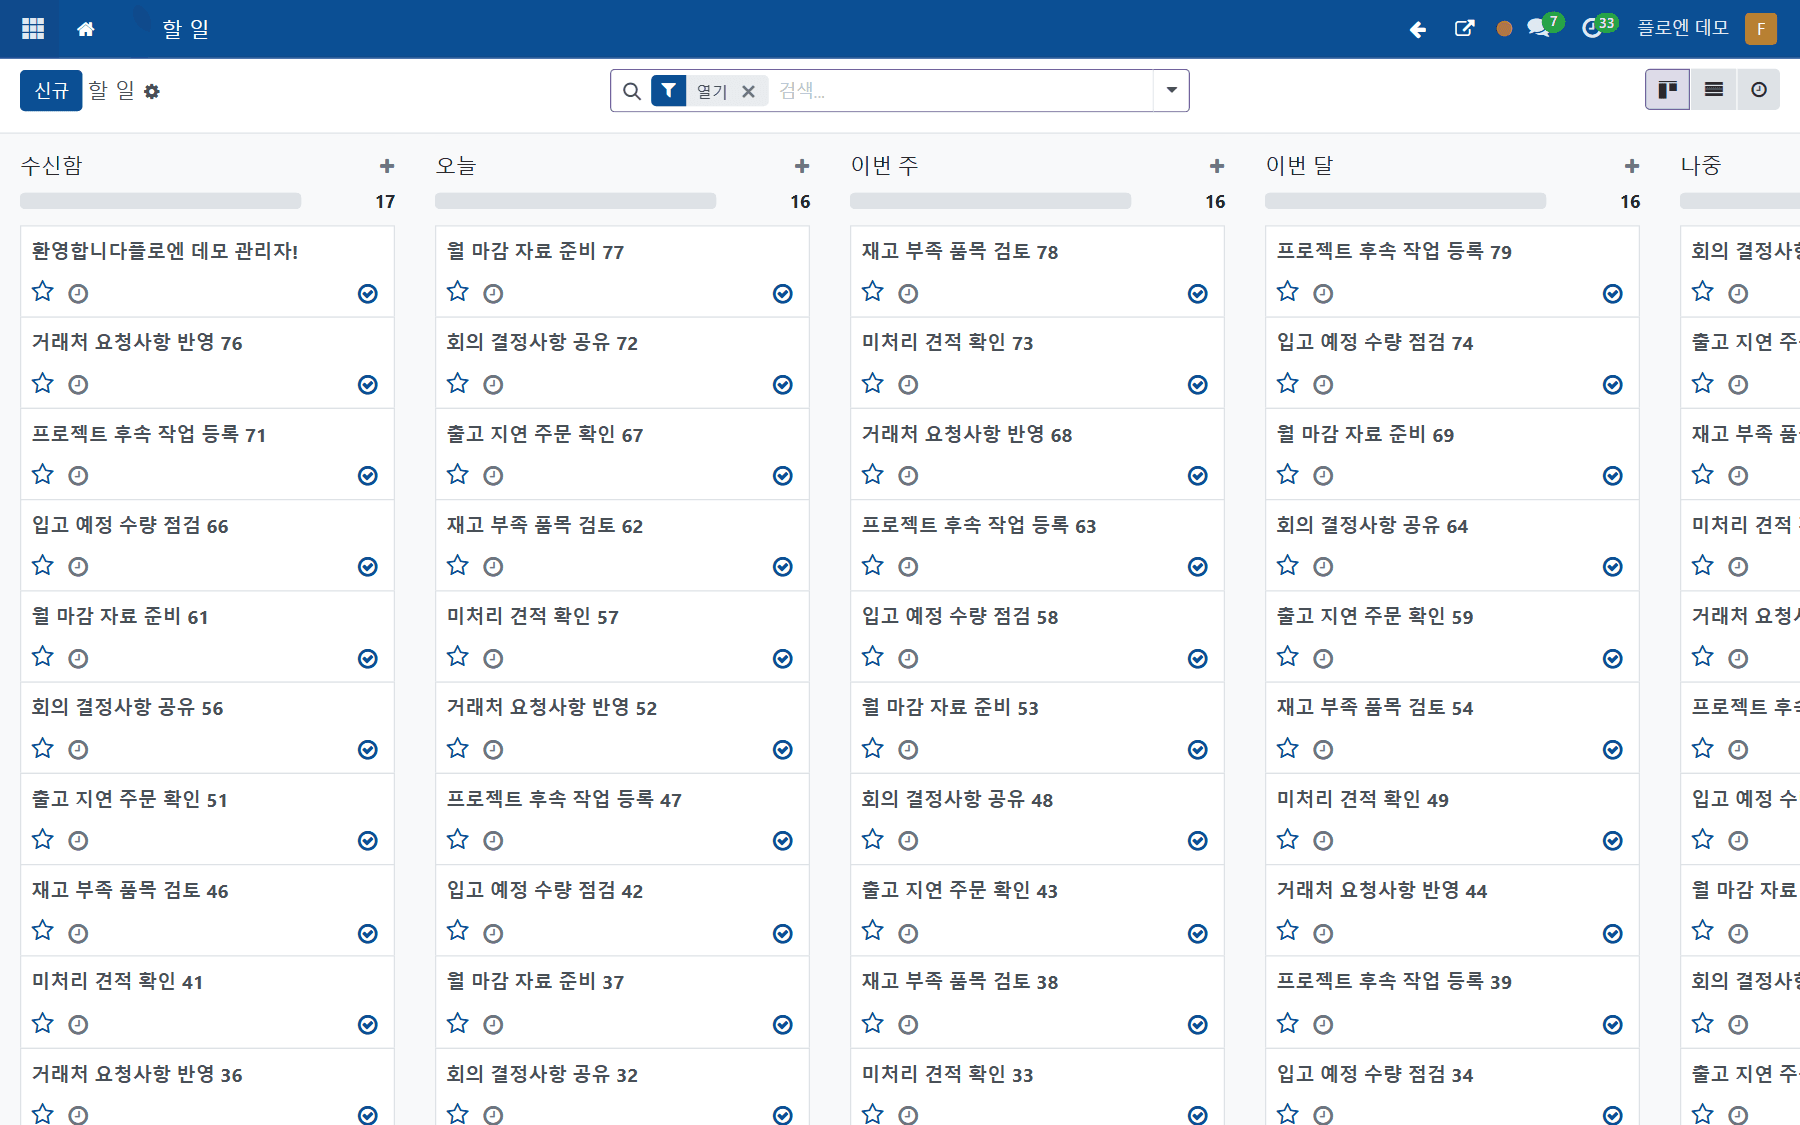Mark 회의 결정사항 공유 72 as done
Viewport: 1800px width, 1125px height.
[x=783, y=385]
